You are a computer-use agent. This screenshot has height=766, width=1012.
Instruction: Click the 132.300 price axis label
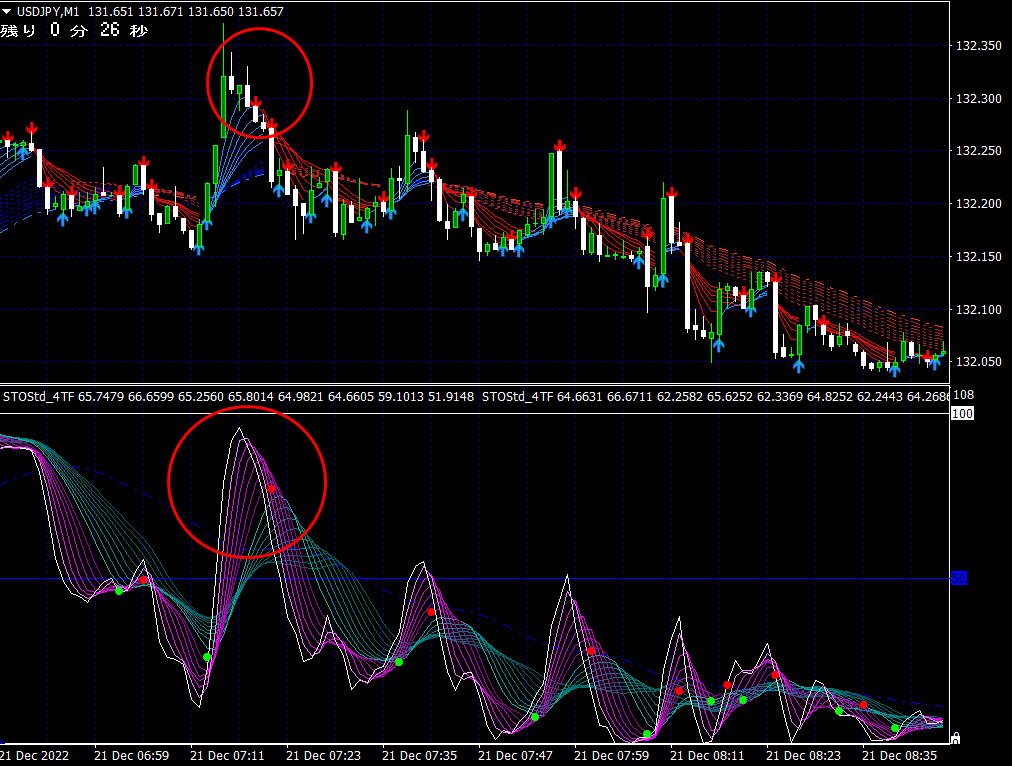point(978,99)
